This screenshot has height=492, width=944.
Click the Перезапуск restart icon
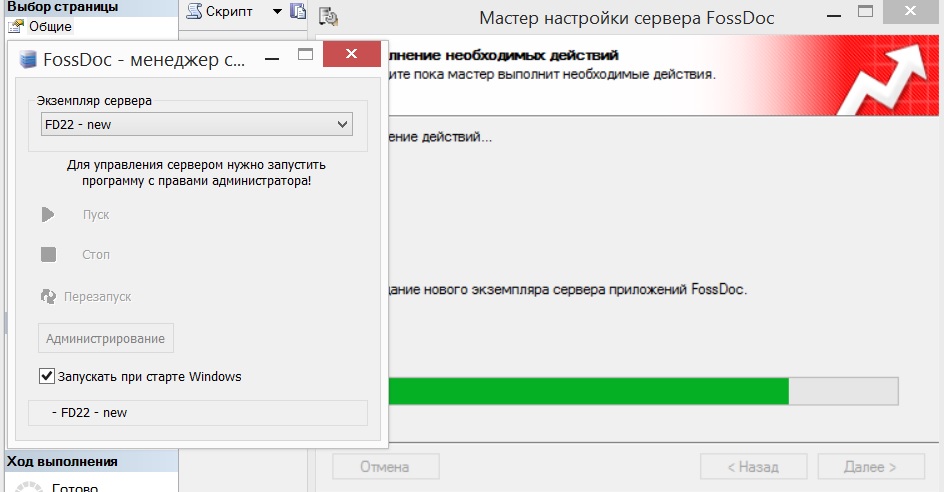(48, 296)
